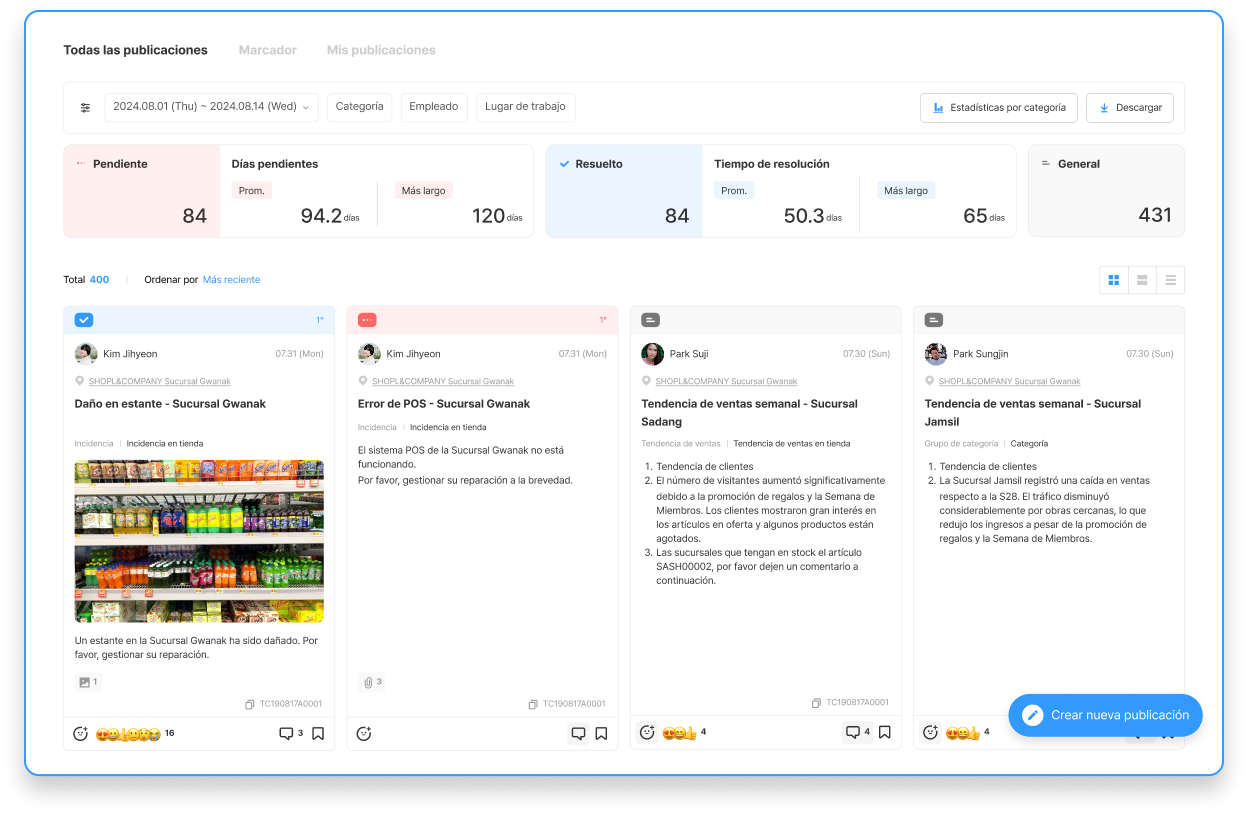Click the Descargar button
Image resolution: width=1248 pixels, height=815 pixels.
coord(1130,108)
